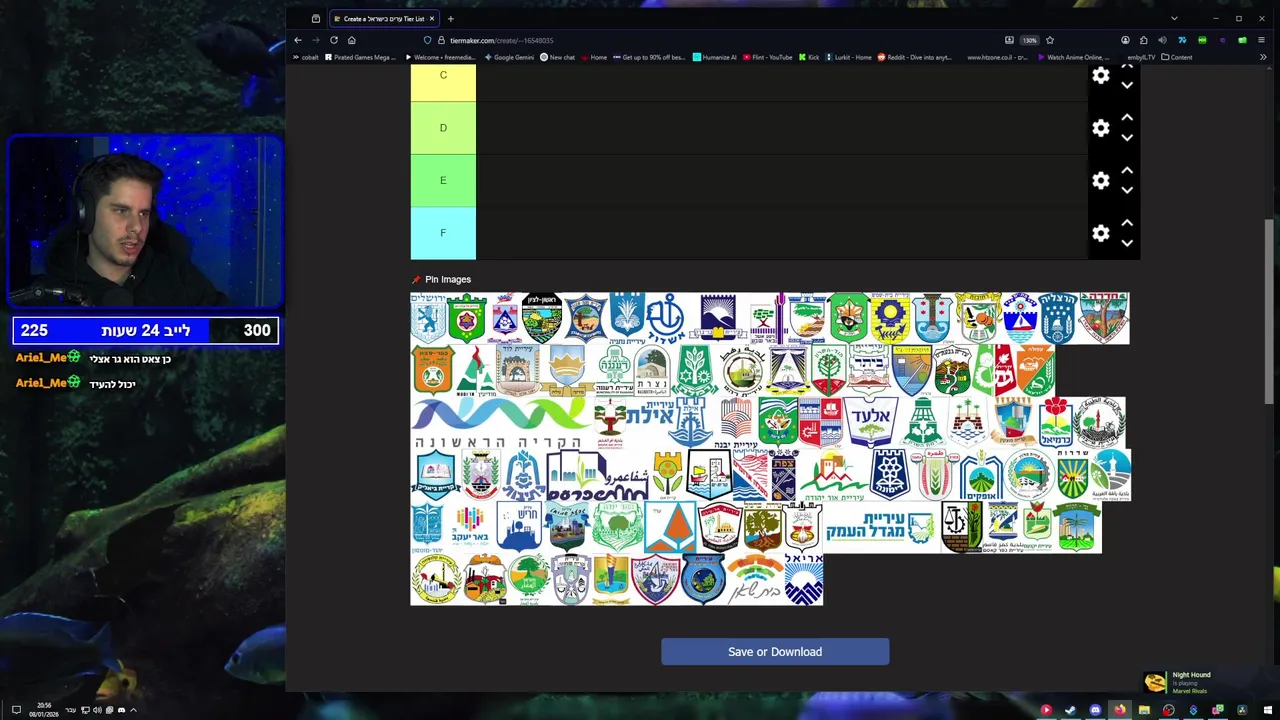
Task: Open the browser hamburger menu
Action: (x=1262, y=40)
